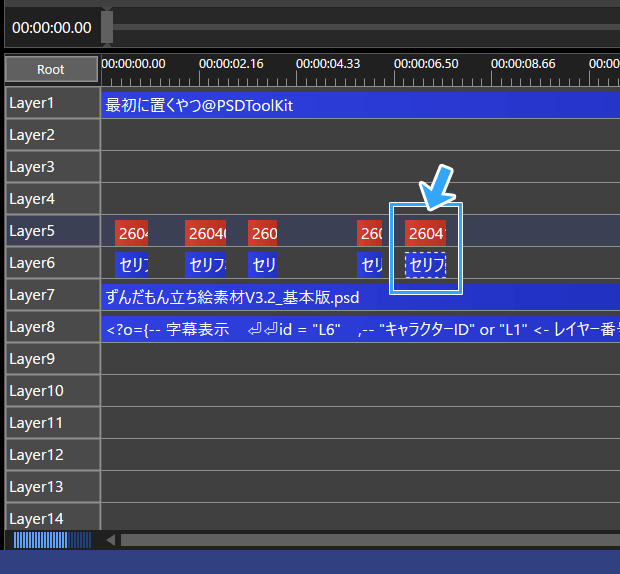
Task: Select the first blue セリフ clip on Layer6
Action: [x=132, y=265]
